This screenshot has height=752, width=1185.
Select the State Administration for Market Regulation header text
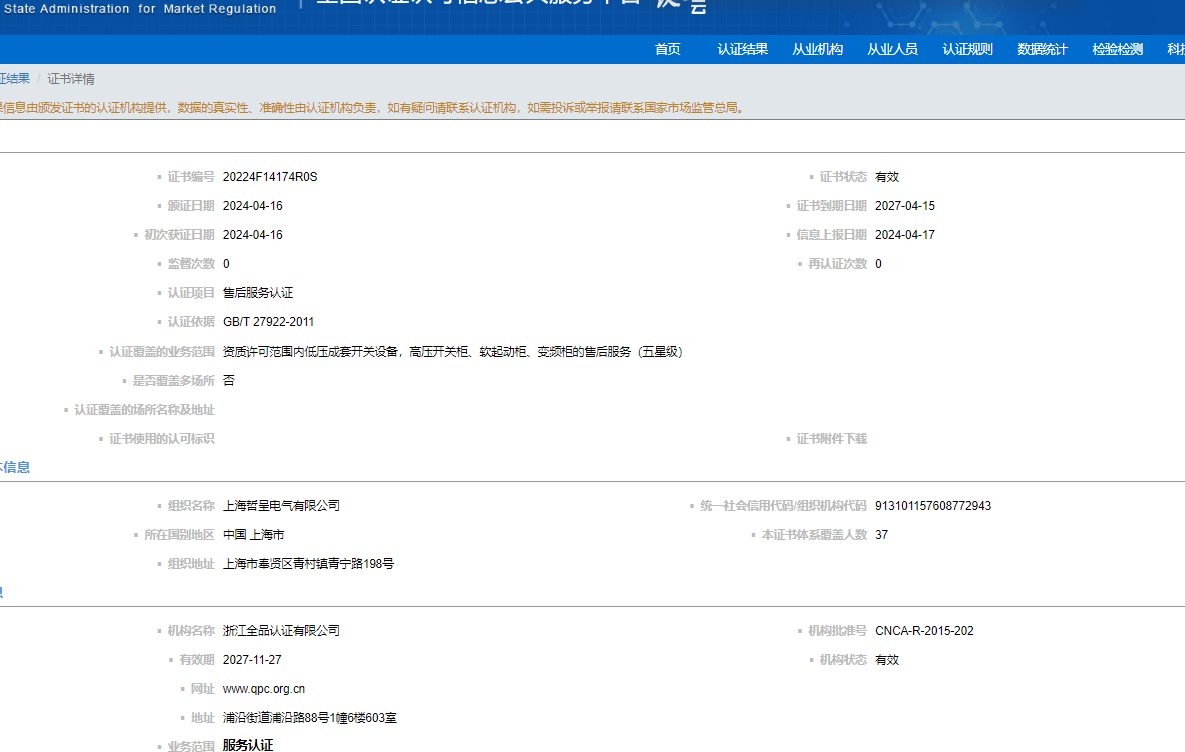click(x=140, y=9)
